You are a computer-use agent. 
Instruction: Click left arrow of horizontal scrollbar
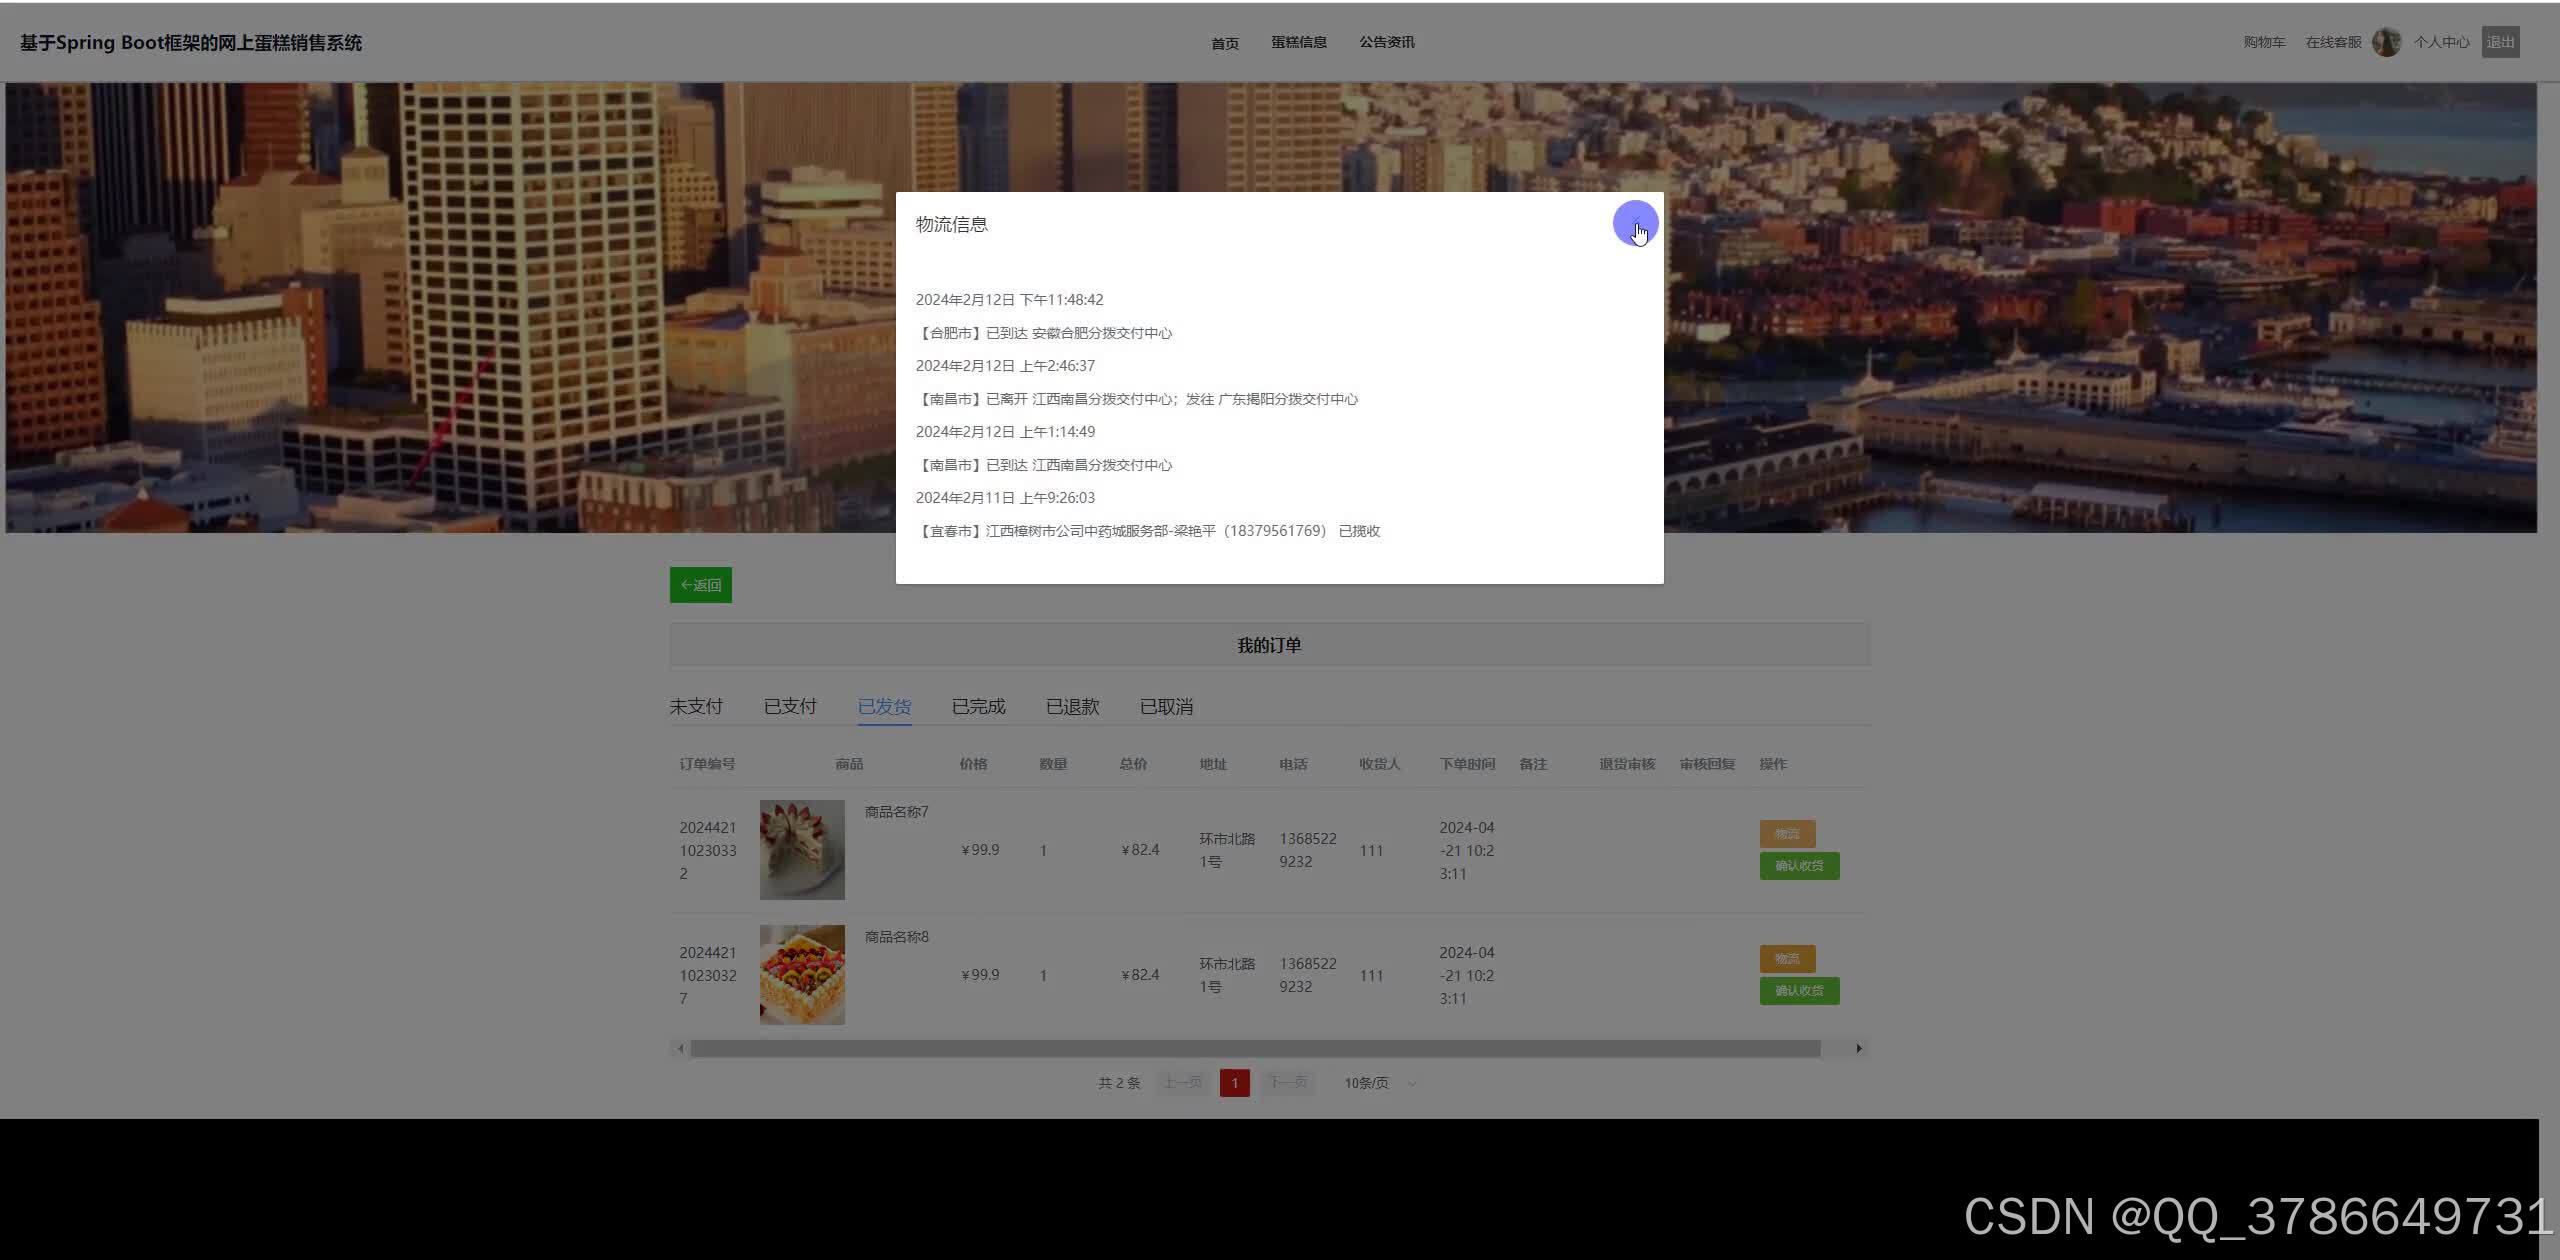point(681,1048)
